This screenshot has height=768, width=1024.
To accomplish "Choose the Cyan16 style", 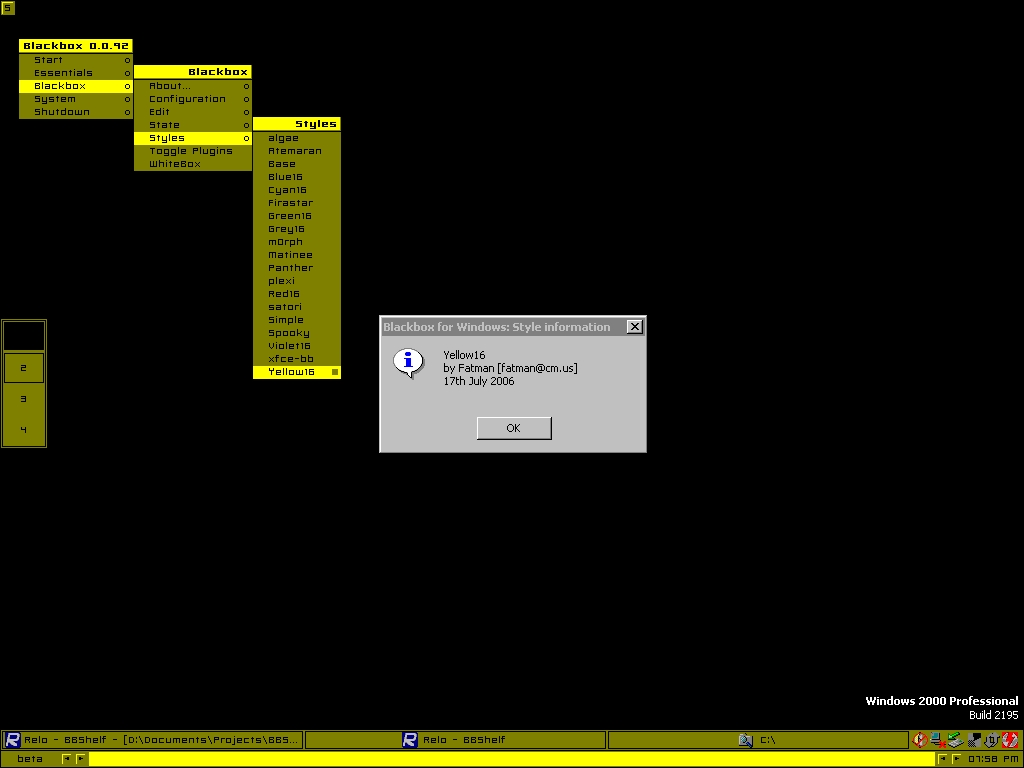I will 296,190.
